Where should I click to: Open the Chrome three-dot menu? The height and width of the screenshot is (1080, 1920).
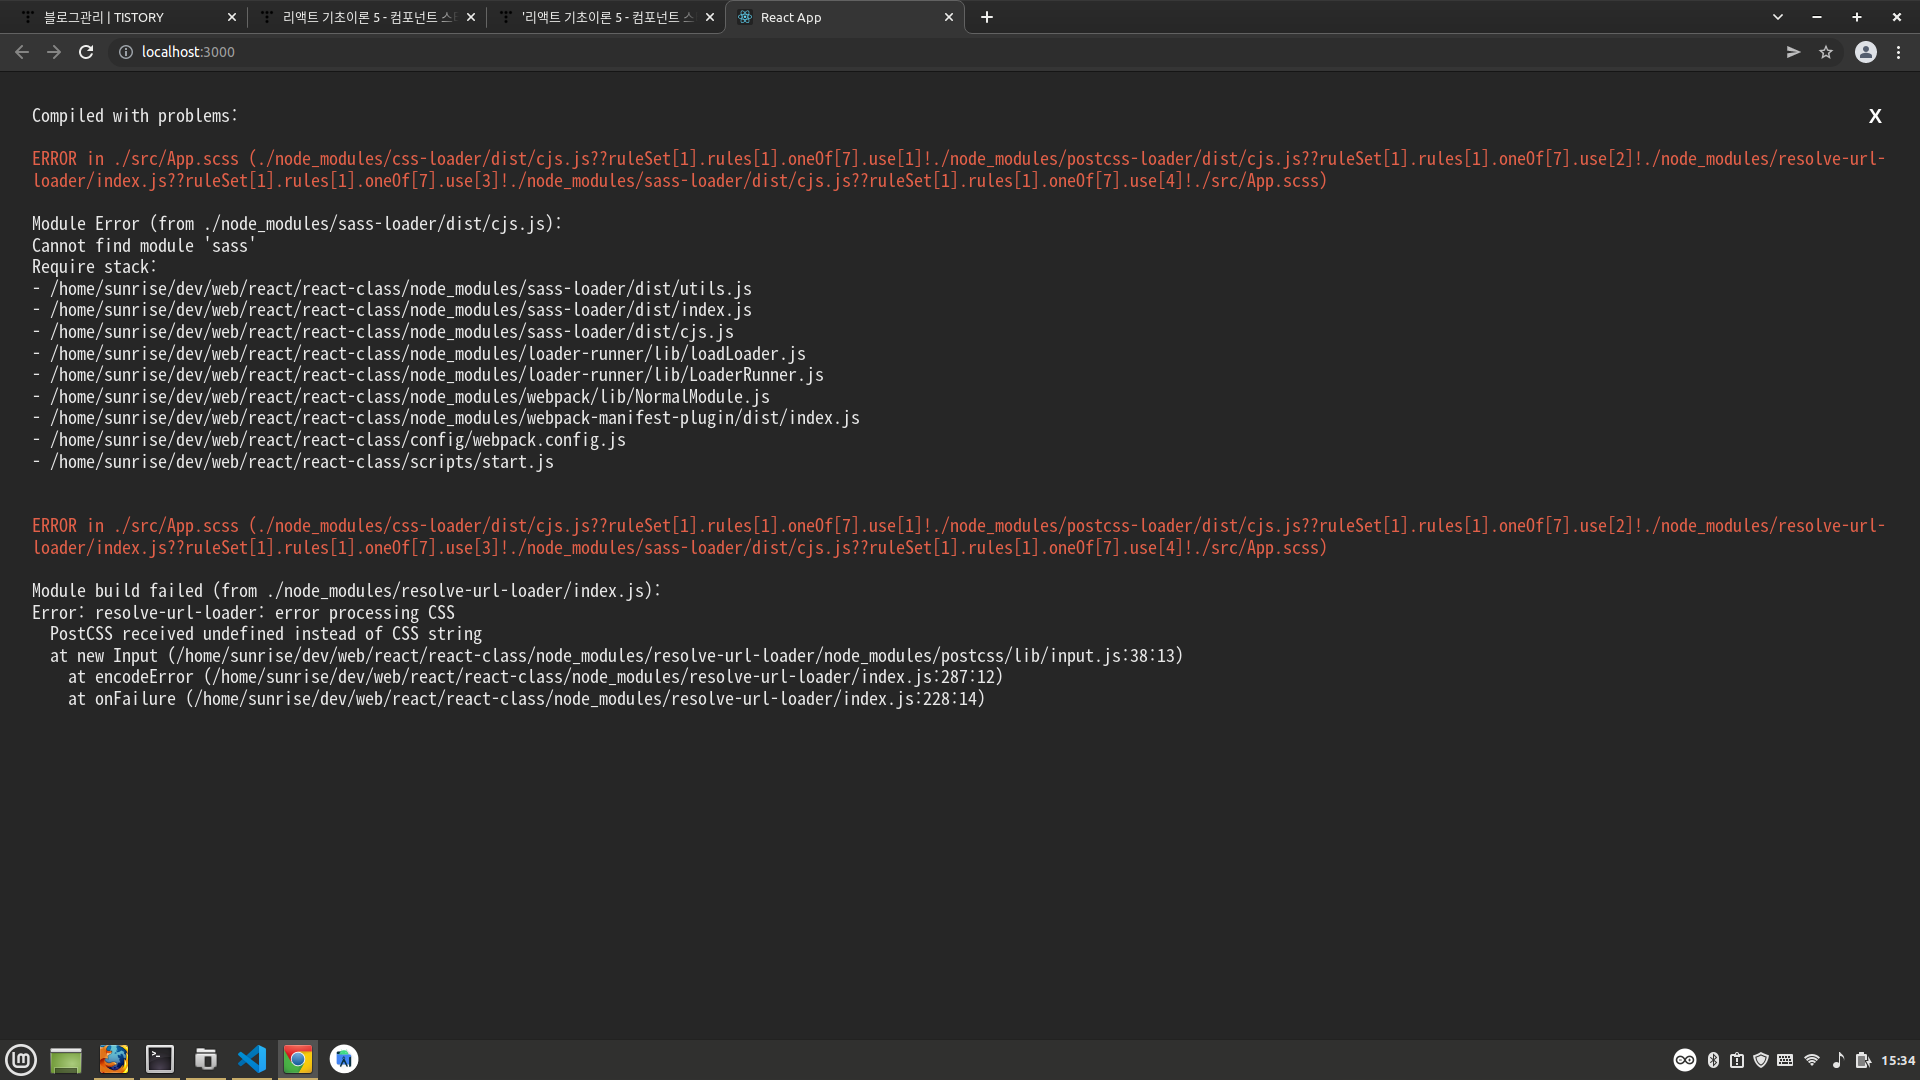pyautogui.click(x=1898, y=52)
